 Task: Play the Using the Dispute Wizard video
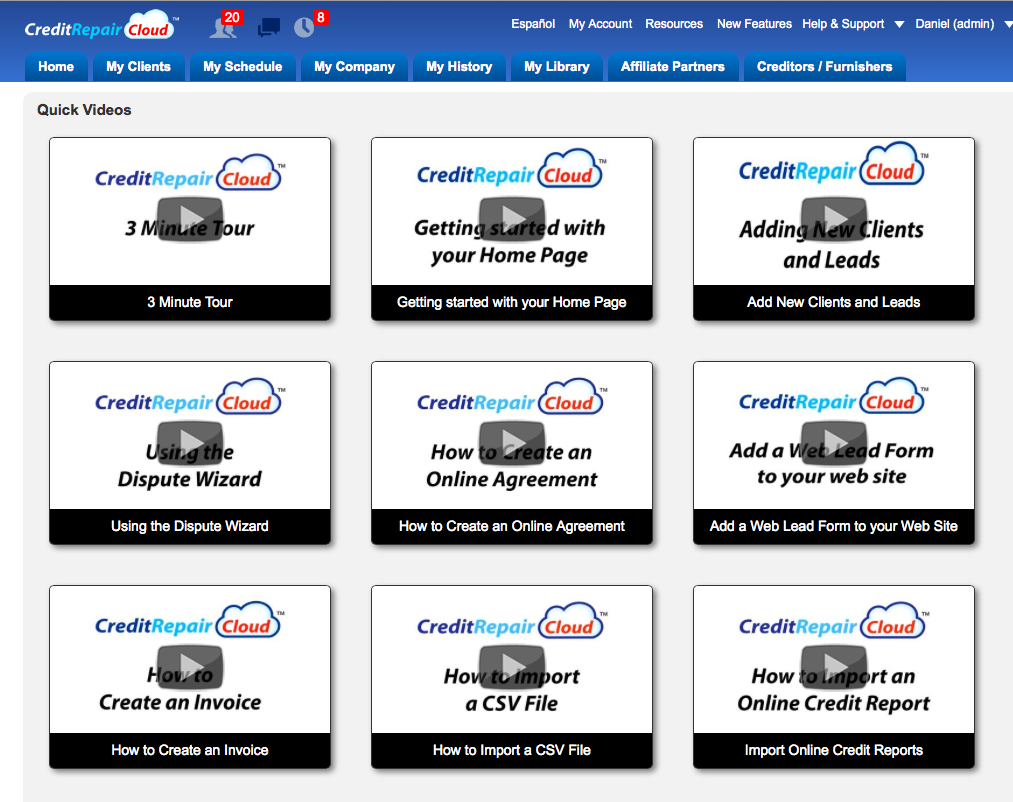click(190, 443)
